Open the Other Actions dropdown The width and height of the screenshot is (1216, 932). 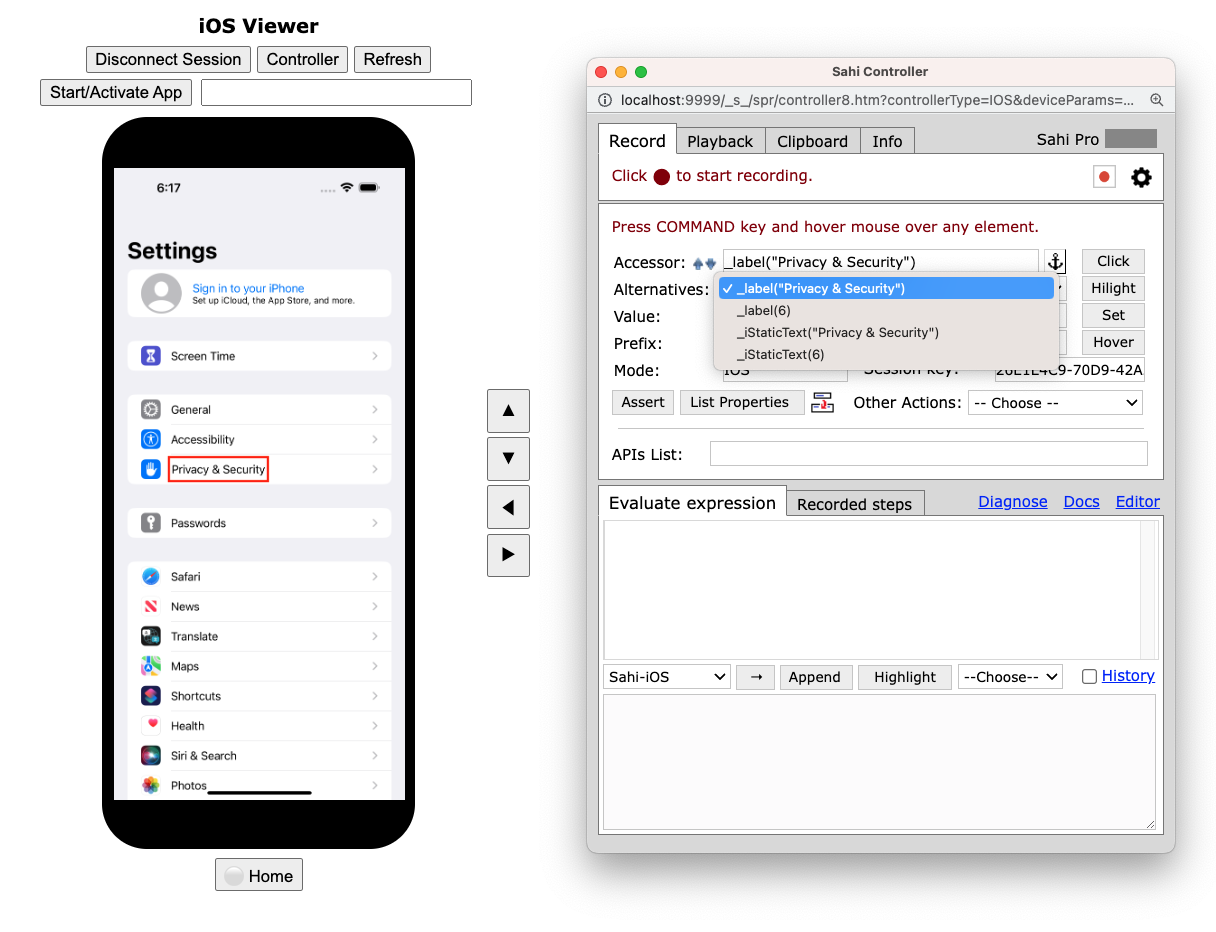[x=1055, y=403]
